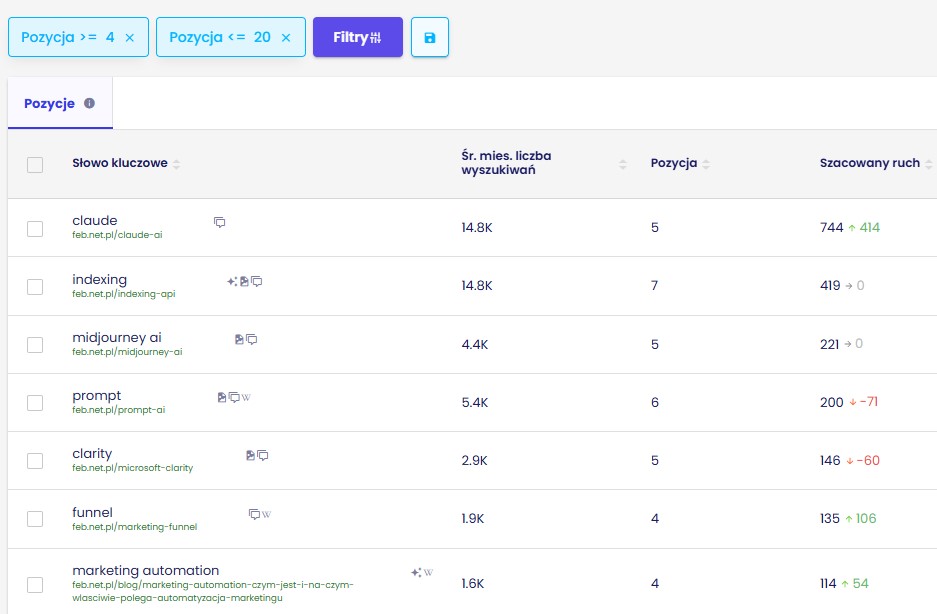Click the W Wikipedia icon in prompt row
Image resolution: width=937 pixels, height=614 pixels.
(246, 397)
